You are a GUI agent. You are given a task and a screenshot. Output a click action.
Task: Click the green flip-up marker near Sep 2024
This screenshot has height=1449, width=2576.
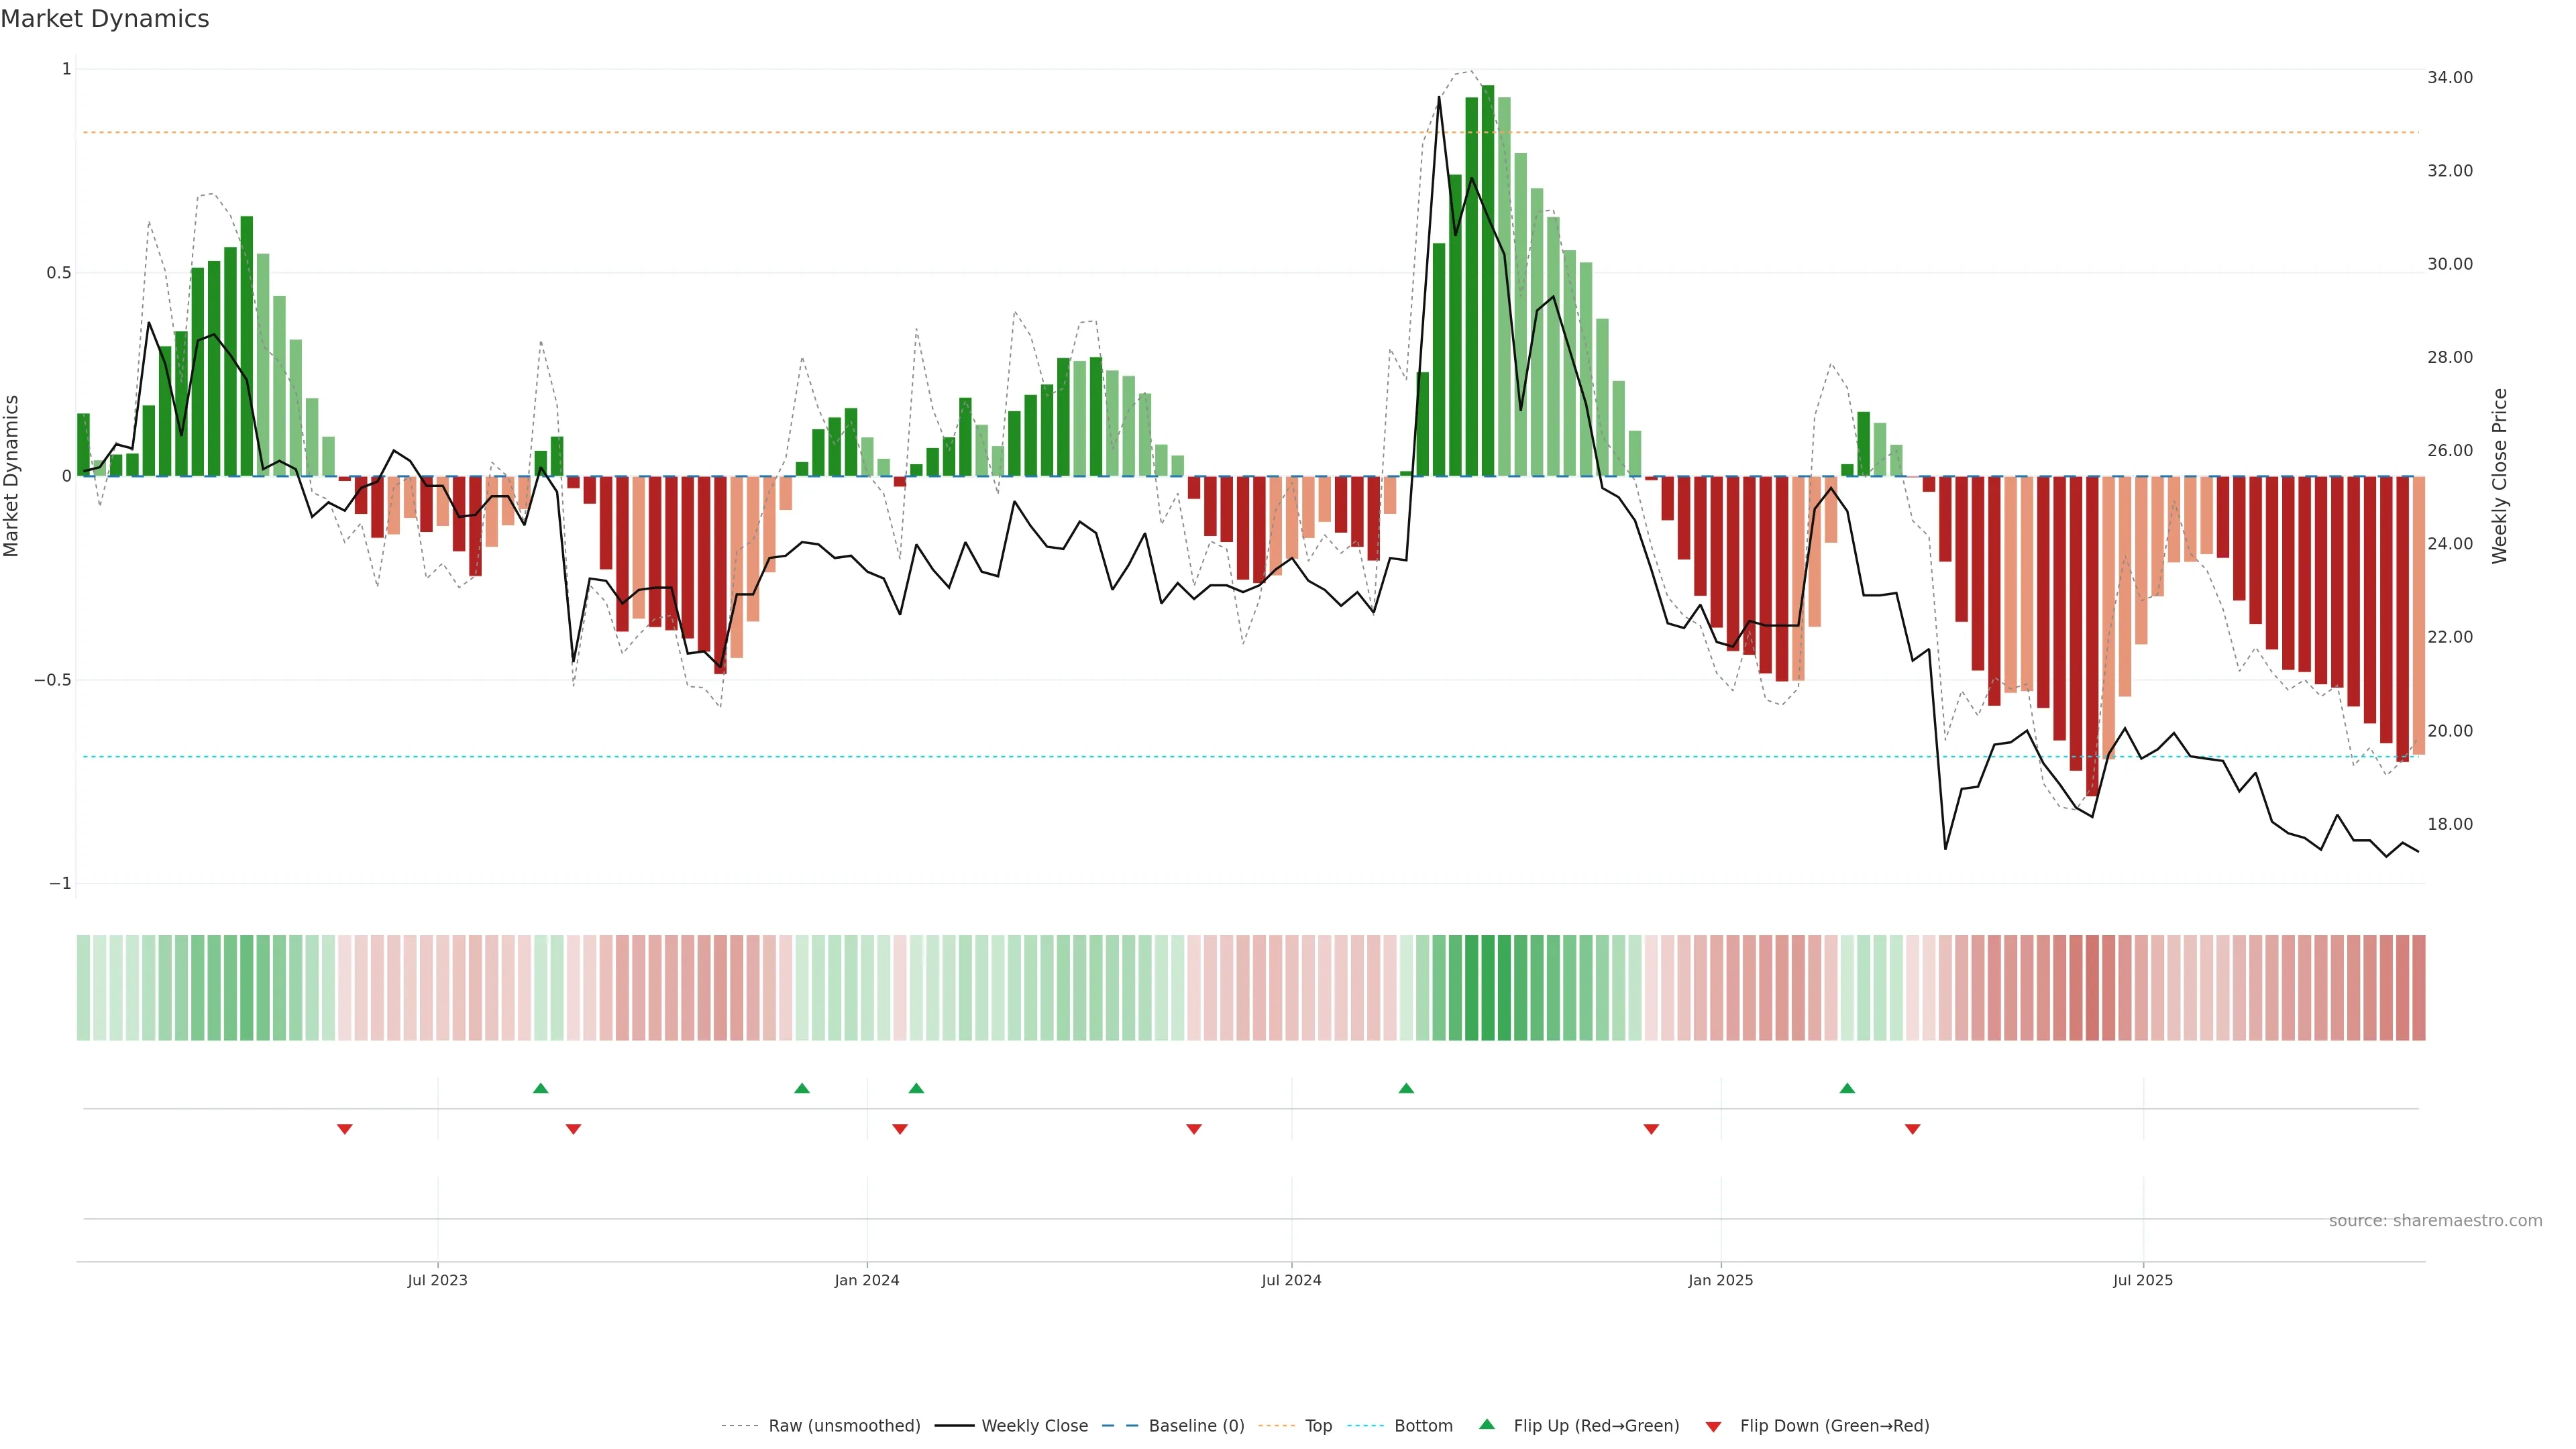[x=1406, y=1088]
